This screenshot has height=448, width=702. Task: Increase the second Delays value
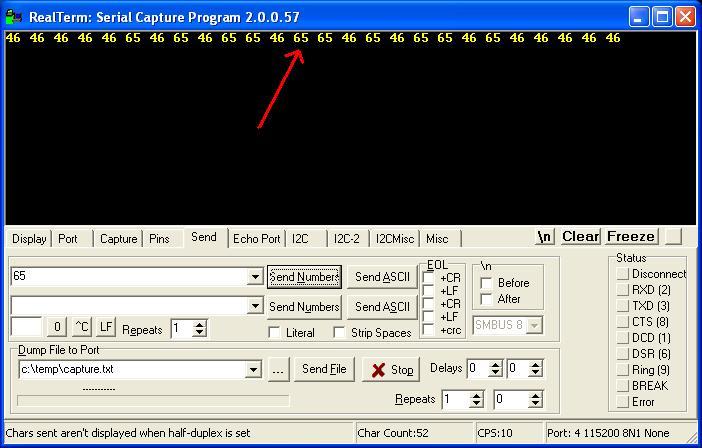[535, 365]
